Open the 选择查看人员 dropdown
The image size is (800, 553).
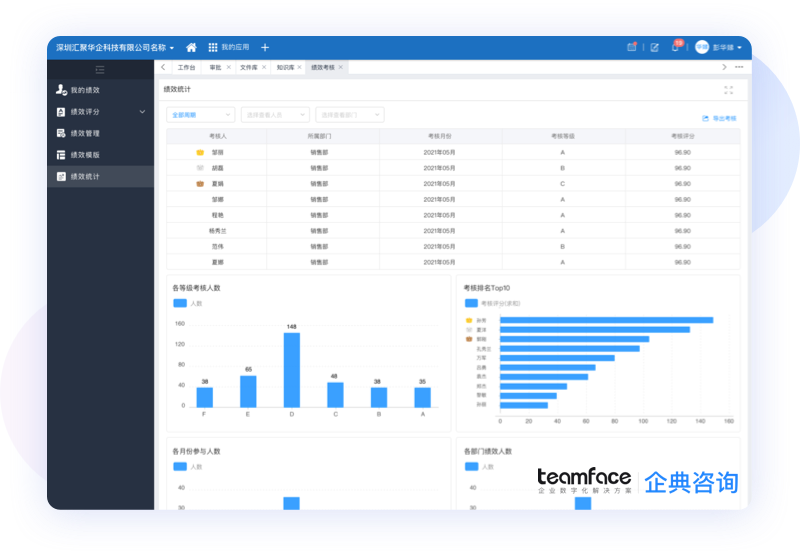275,115
